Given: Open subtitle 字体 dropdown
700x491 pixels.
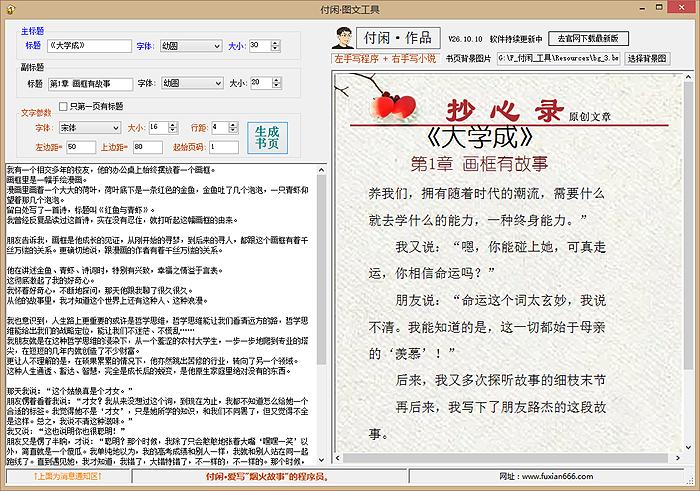Looking at the screenshot, I should point(192,83).
